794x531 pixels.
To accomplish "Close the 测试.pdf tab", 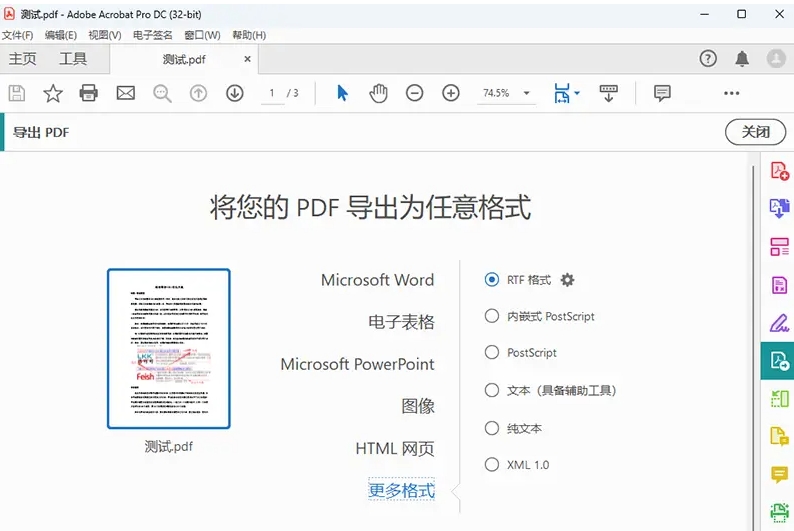I will (247, 59).
